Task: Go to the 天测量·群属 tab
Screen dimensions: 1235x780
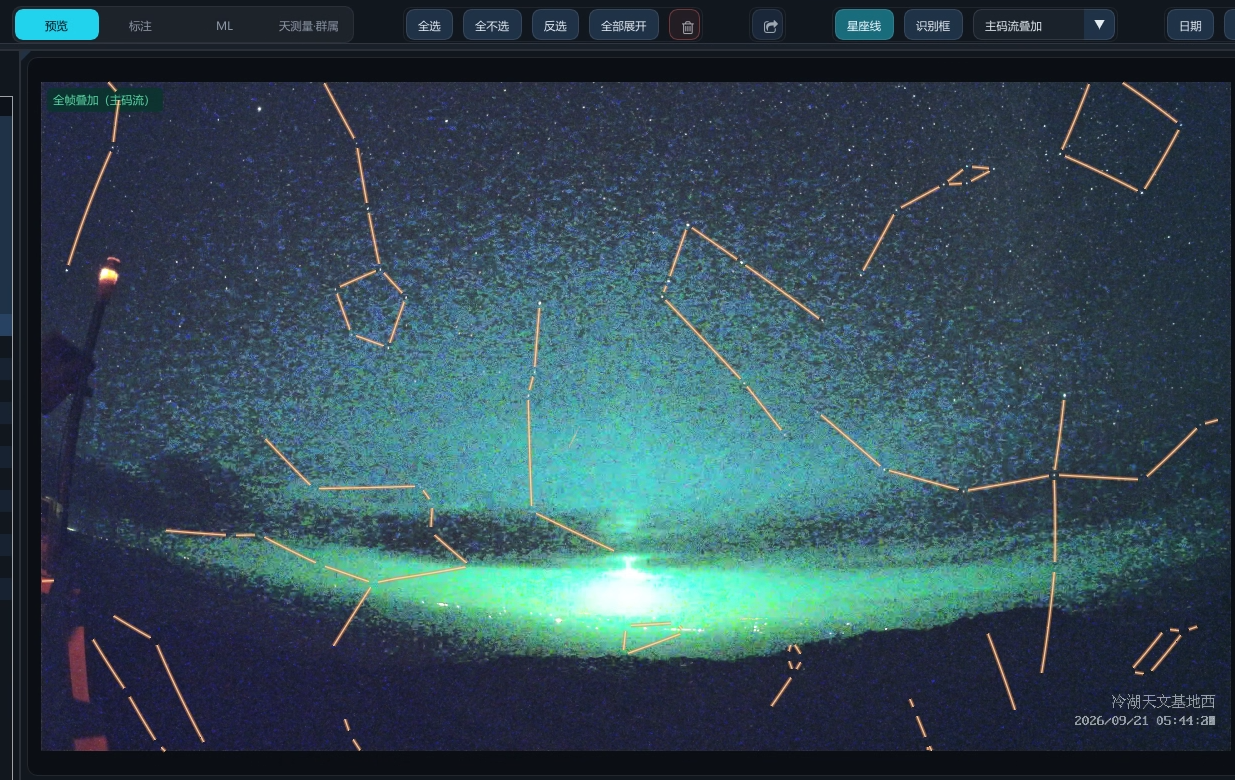Action: (x=308, y=25)
